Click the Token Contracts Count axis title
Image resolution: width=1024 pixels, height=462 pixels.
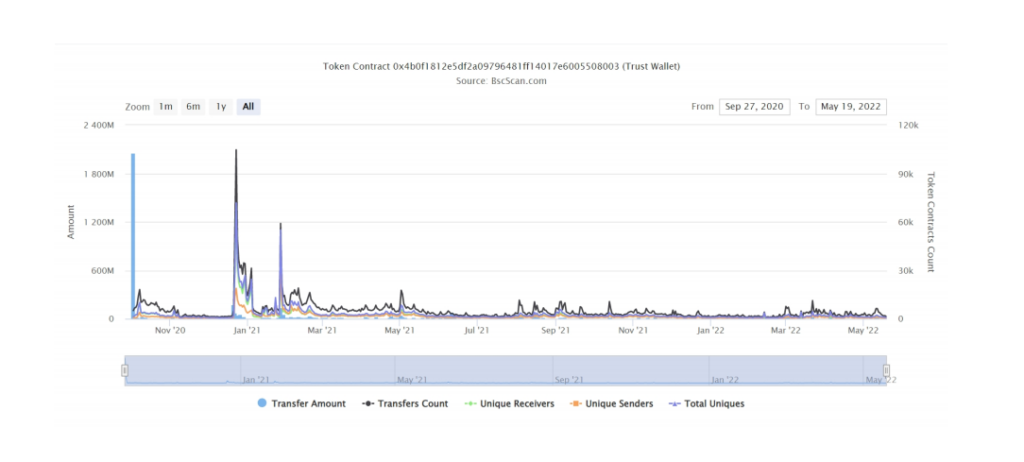pyautogui.click(x=931, y=222)
